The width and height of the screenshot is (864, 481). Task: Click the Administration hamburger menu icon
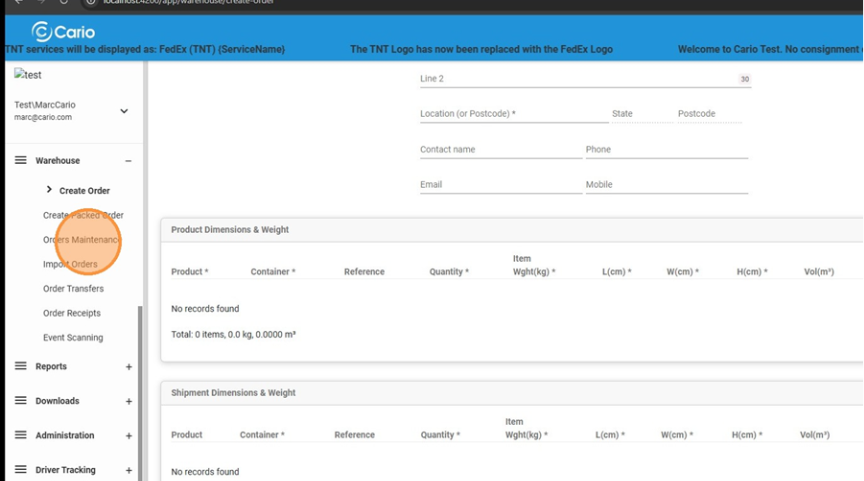[x=20, y=435]
